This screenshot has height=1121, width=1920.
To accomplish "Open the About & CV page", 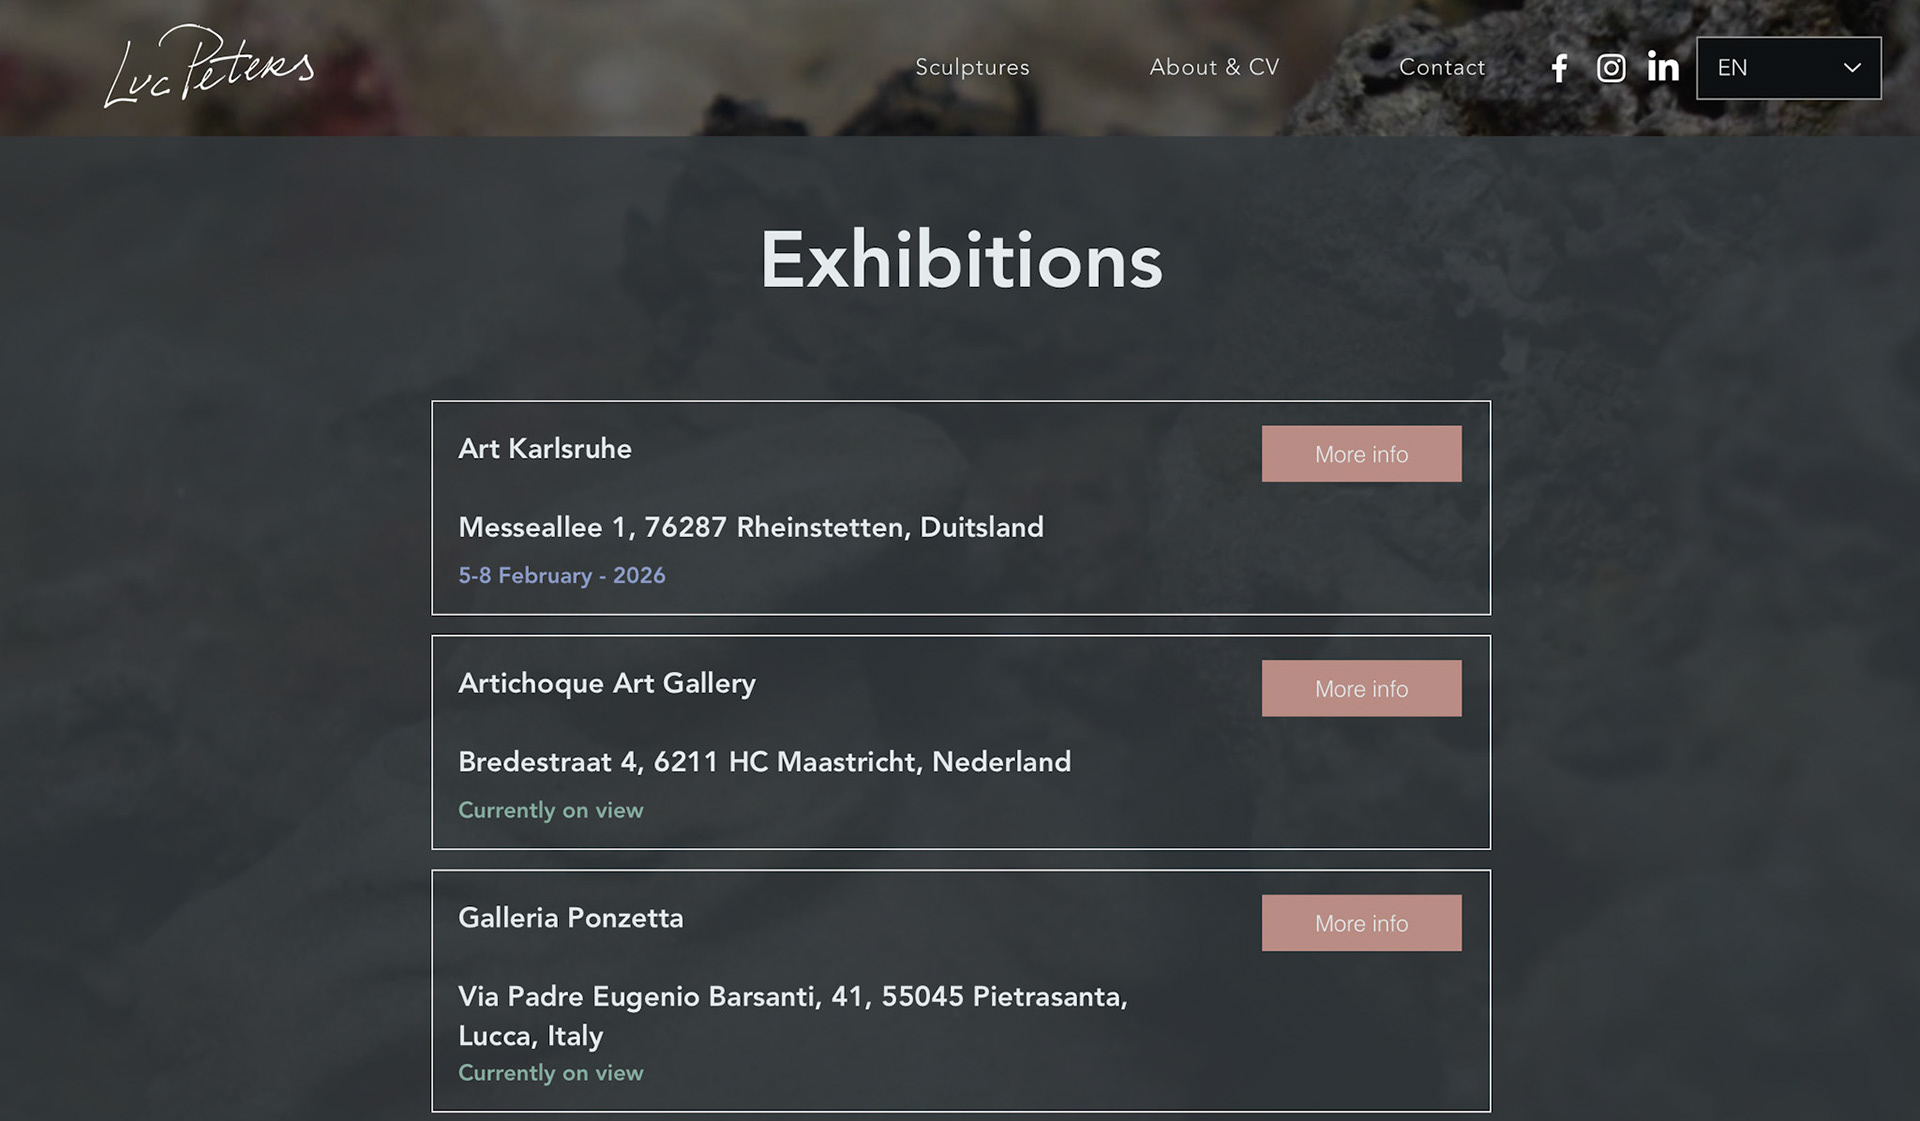I will point(1214,67).
